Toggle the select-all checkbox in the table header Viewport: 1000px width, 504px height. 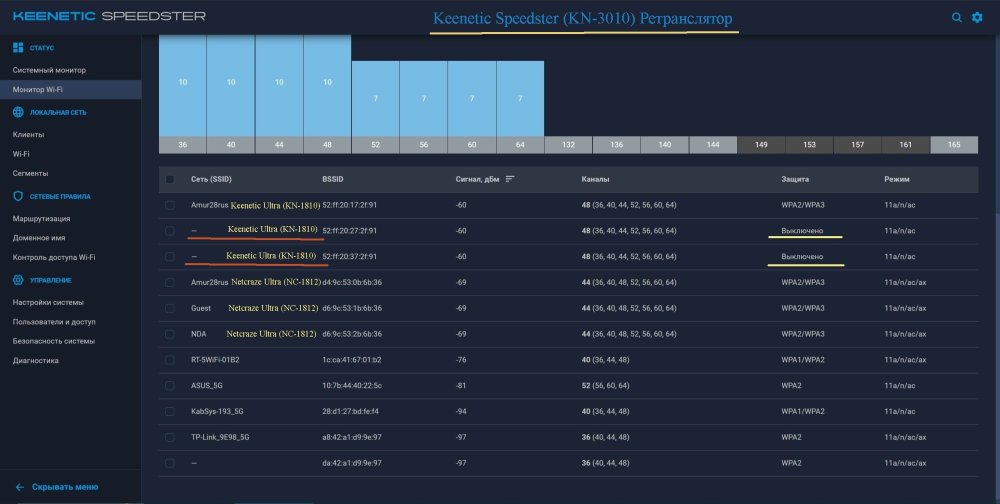click(170, 179)
